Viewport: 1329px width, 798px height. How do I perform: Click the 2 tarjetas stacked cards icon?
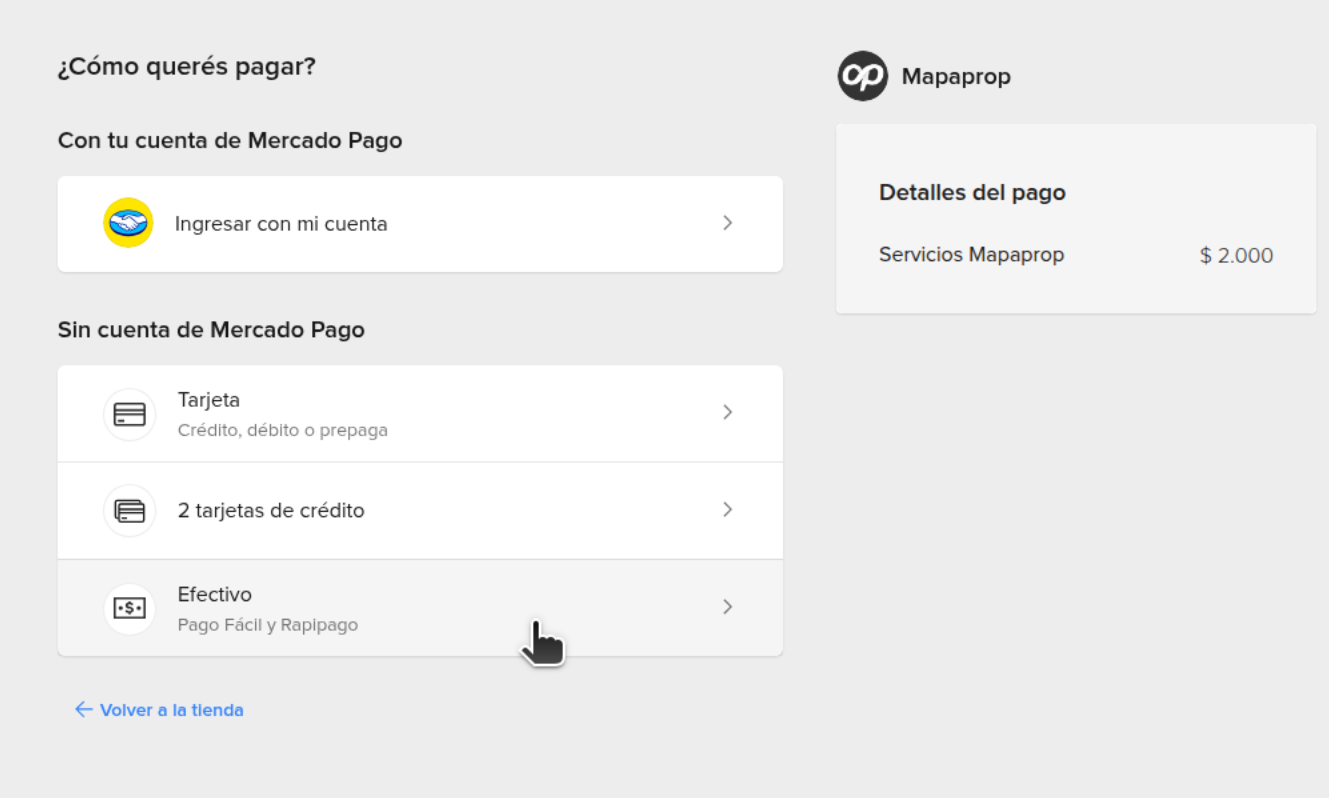click(x=130, y=511)
